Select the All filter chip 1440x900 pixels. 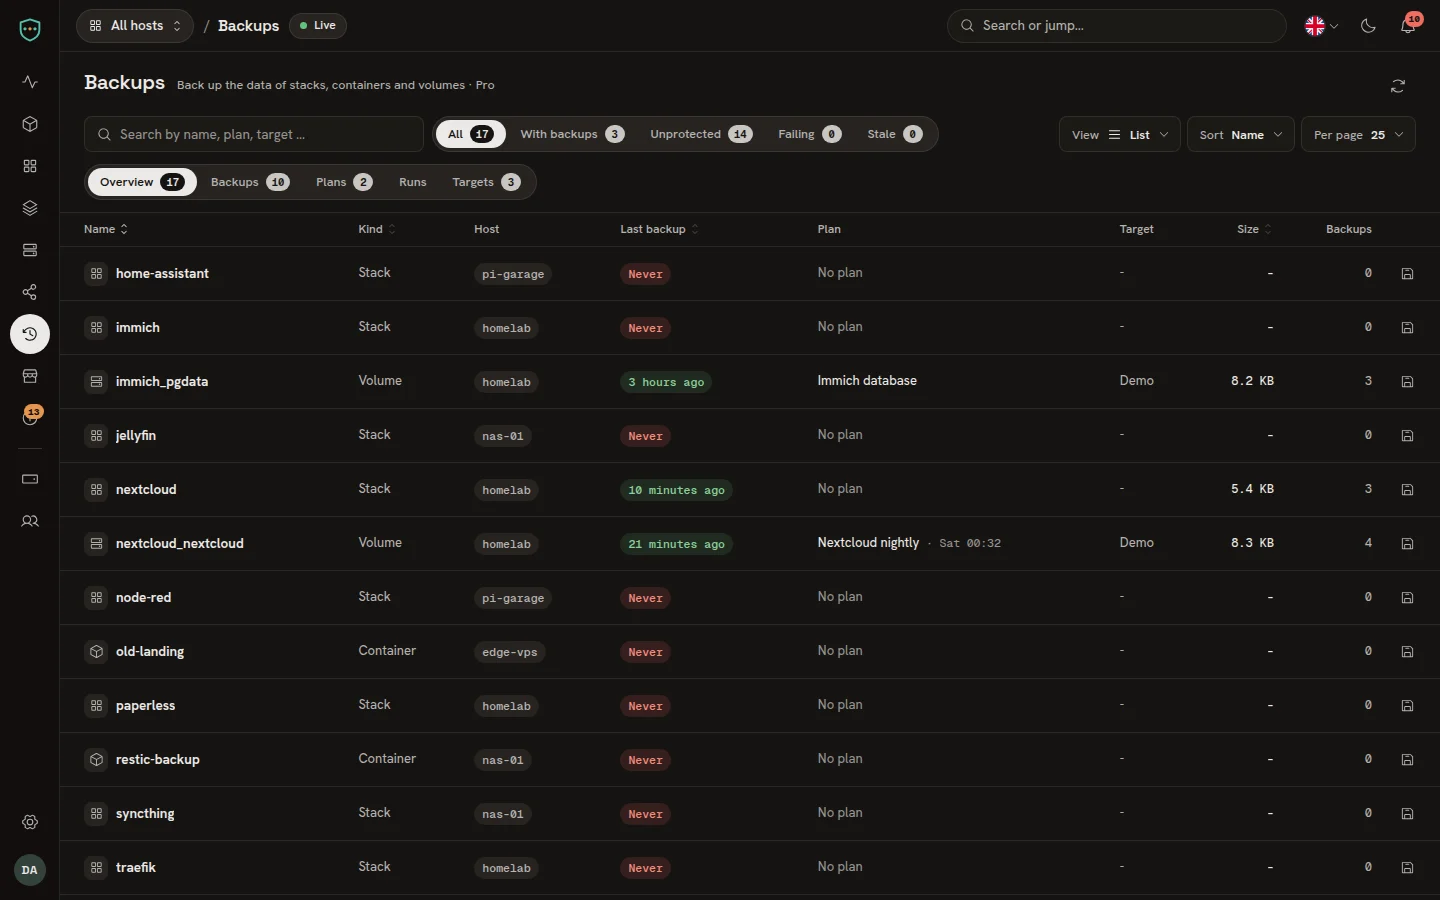coord(470,134)
